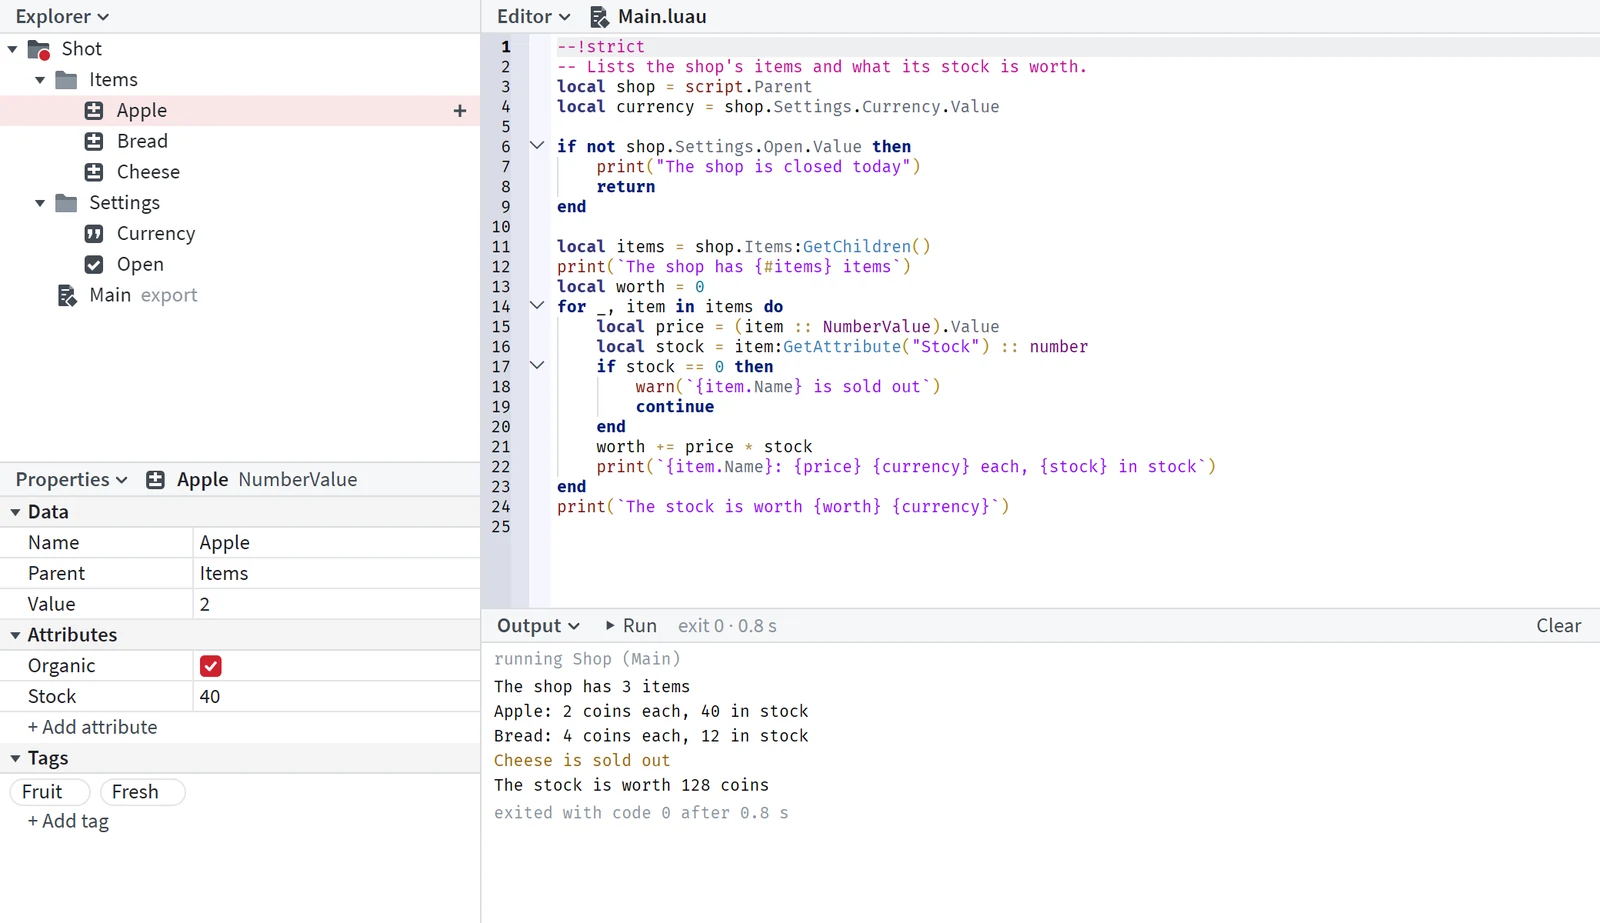Collapse the Items folder node
Viewport: 1600px width, 923px height.
pos(40,80)
